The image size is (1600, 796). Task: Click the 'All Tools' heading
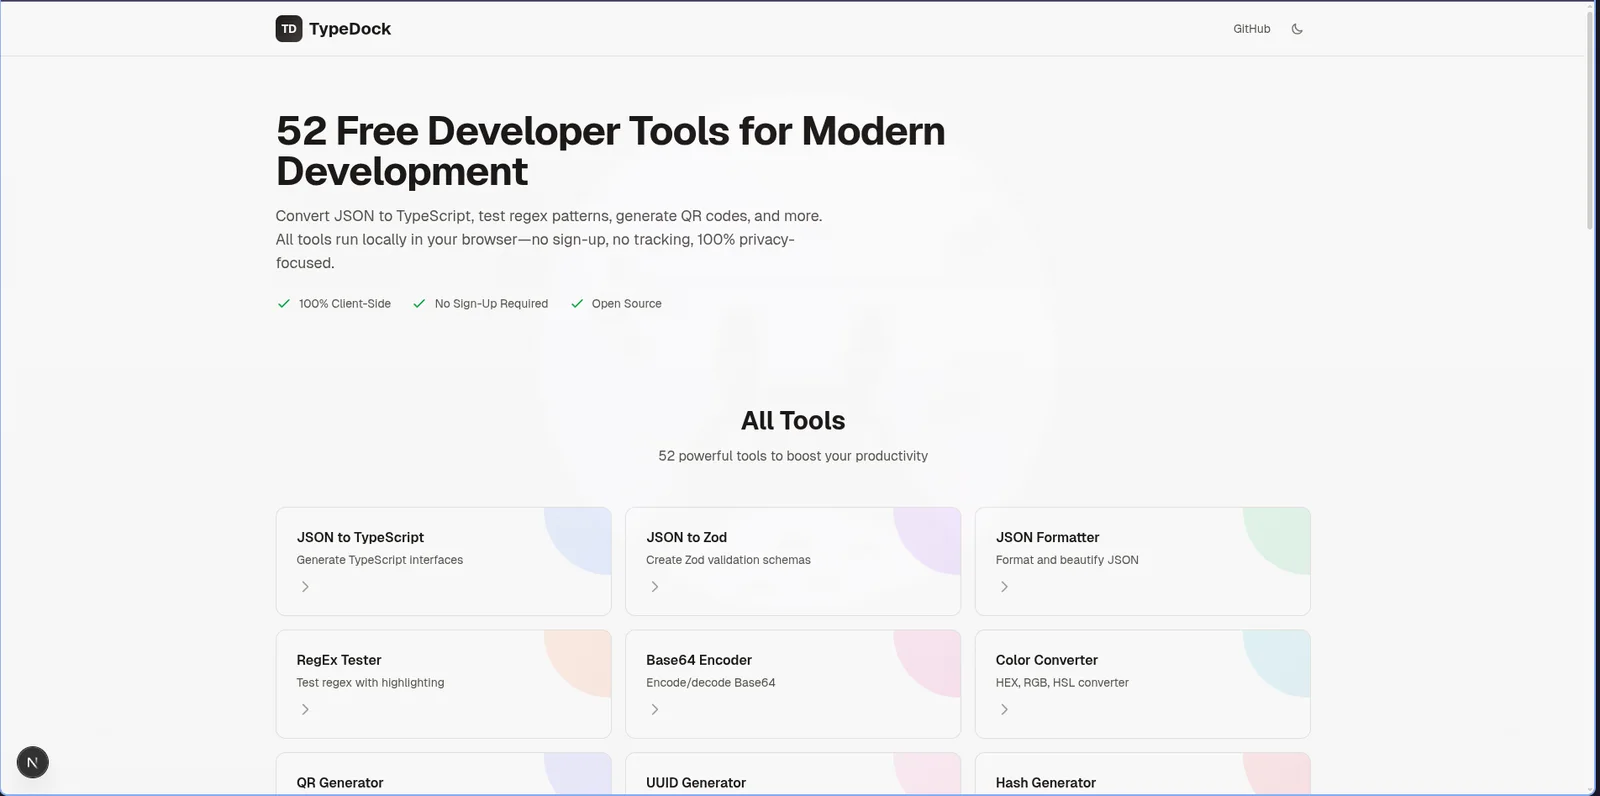click(x=793, y=421)
